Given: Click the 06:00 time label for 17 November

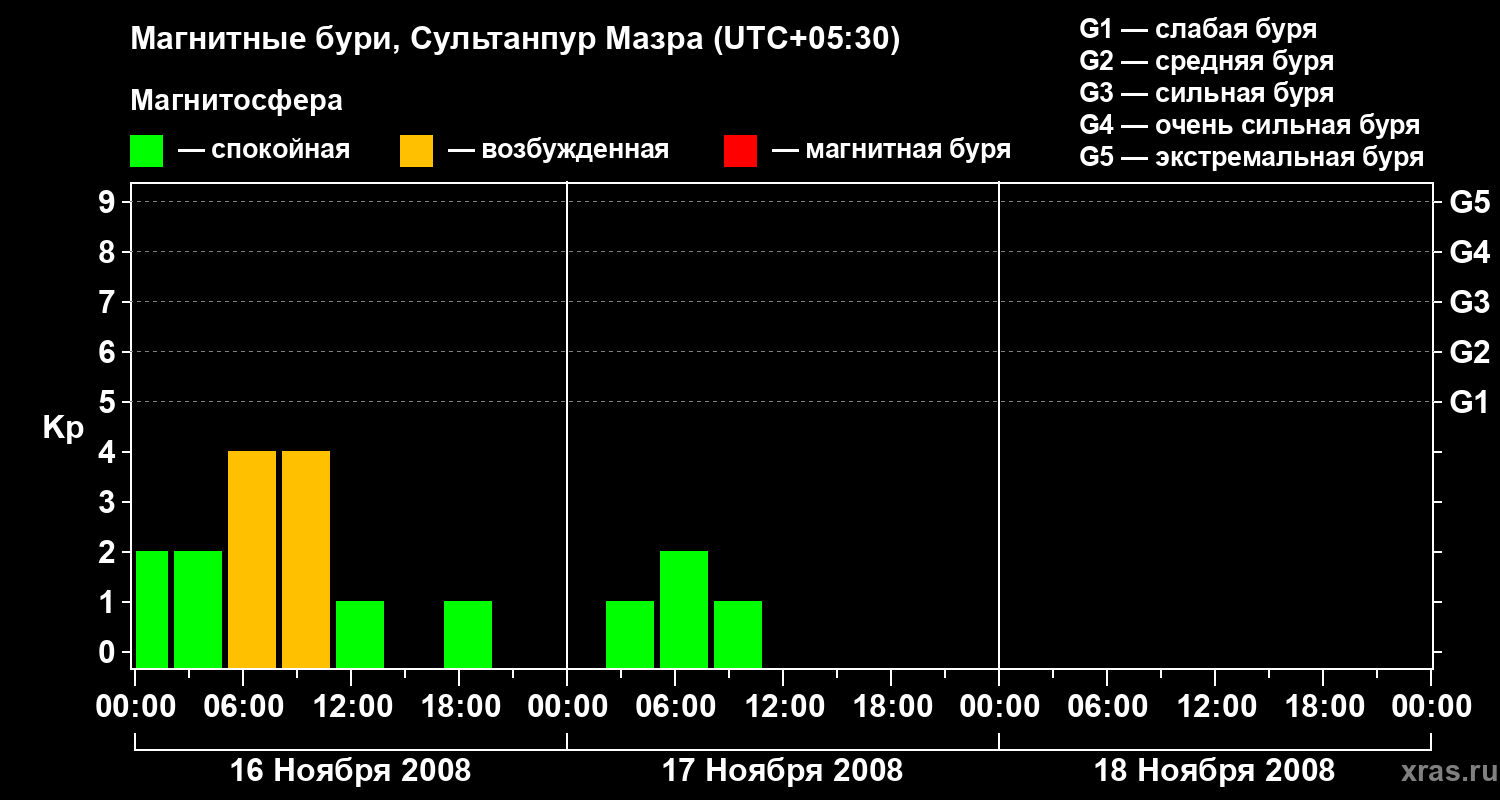Looking at the screenshot, I should pyautogui.click(x=676, y=707).
